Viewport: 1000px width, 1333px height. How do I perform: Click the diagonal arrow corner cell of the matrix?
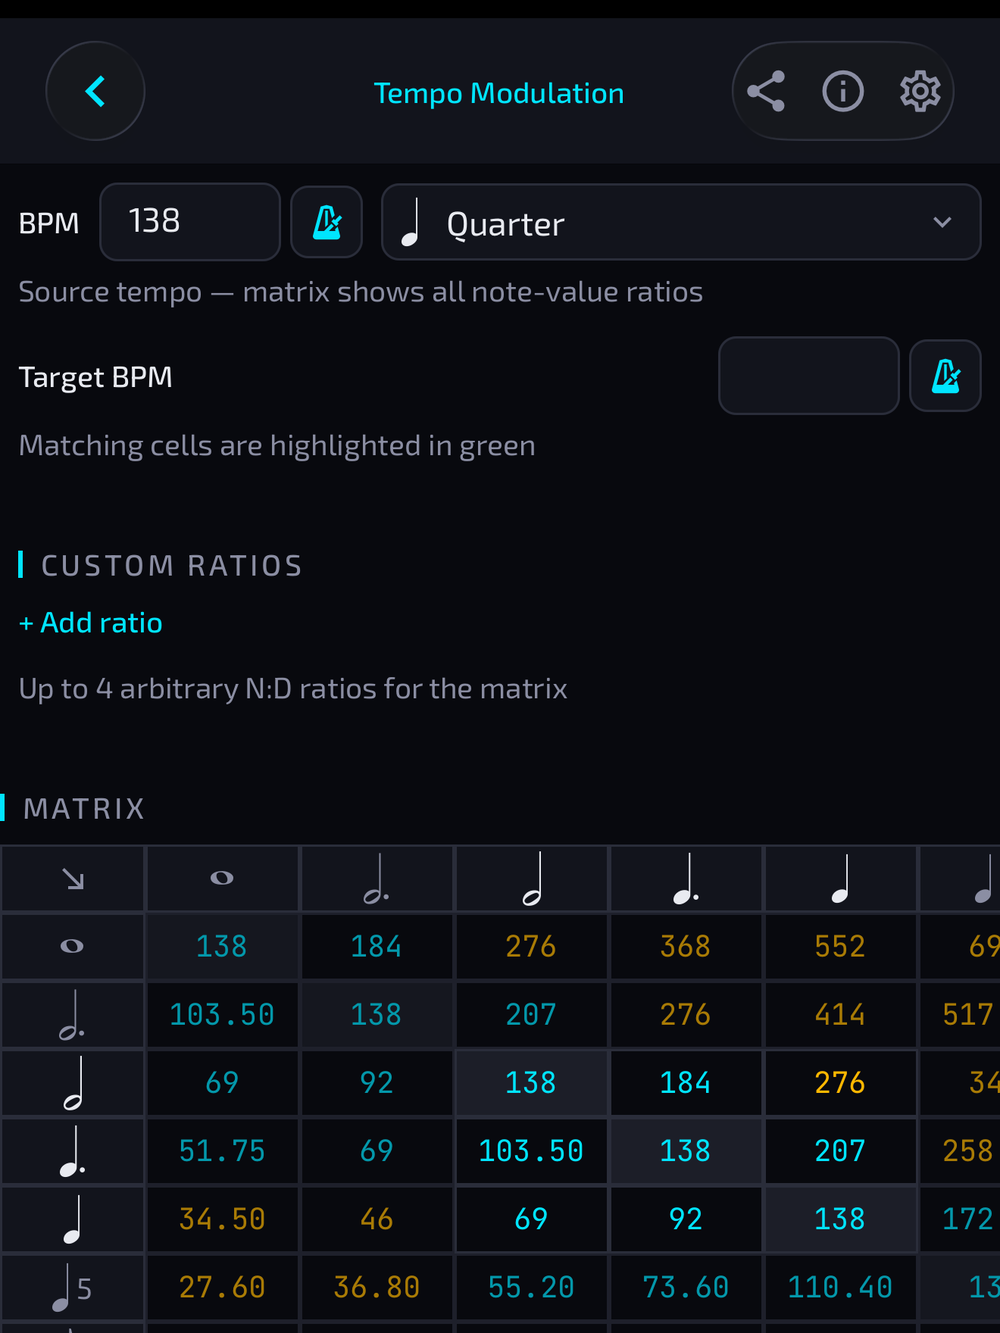coord(72,878)
